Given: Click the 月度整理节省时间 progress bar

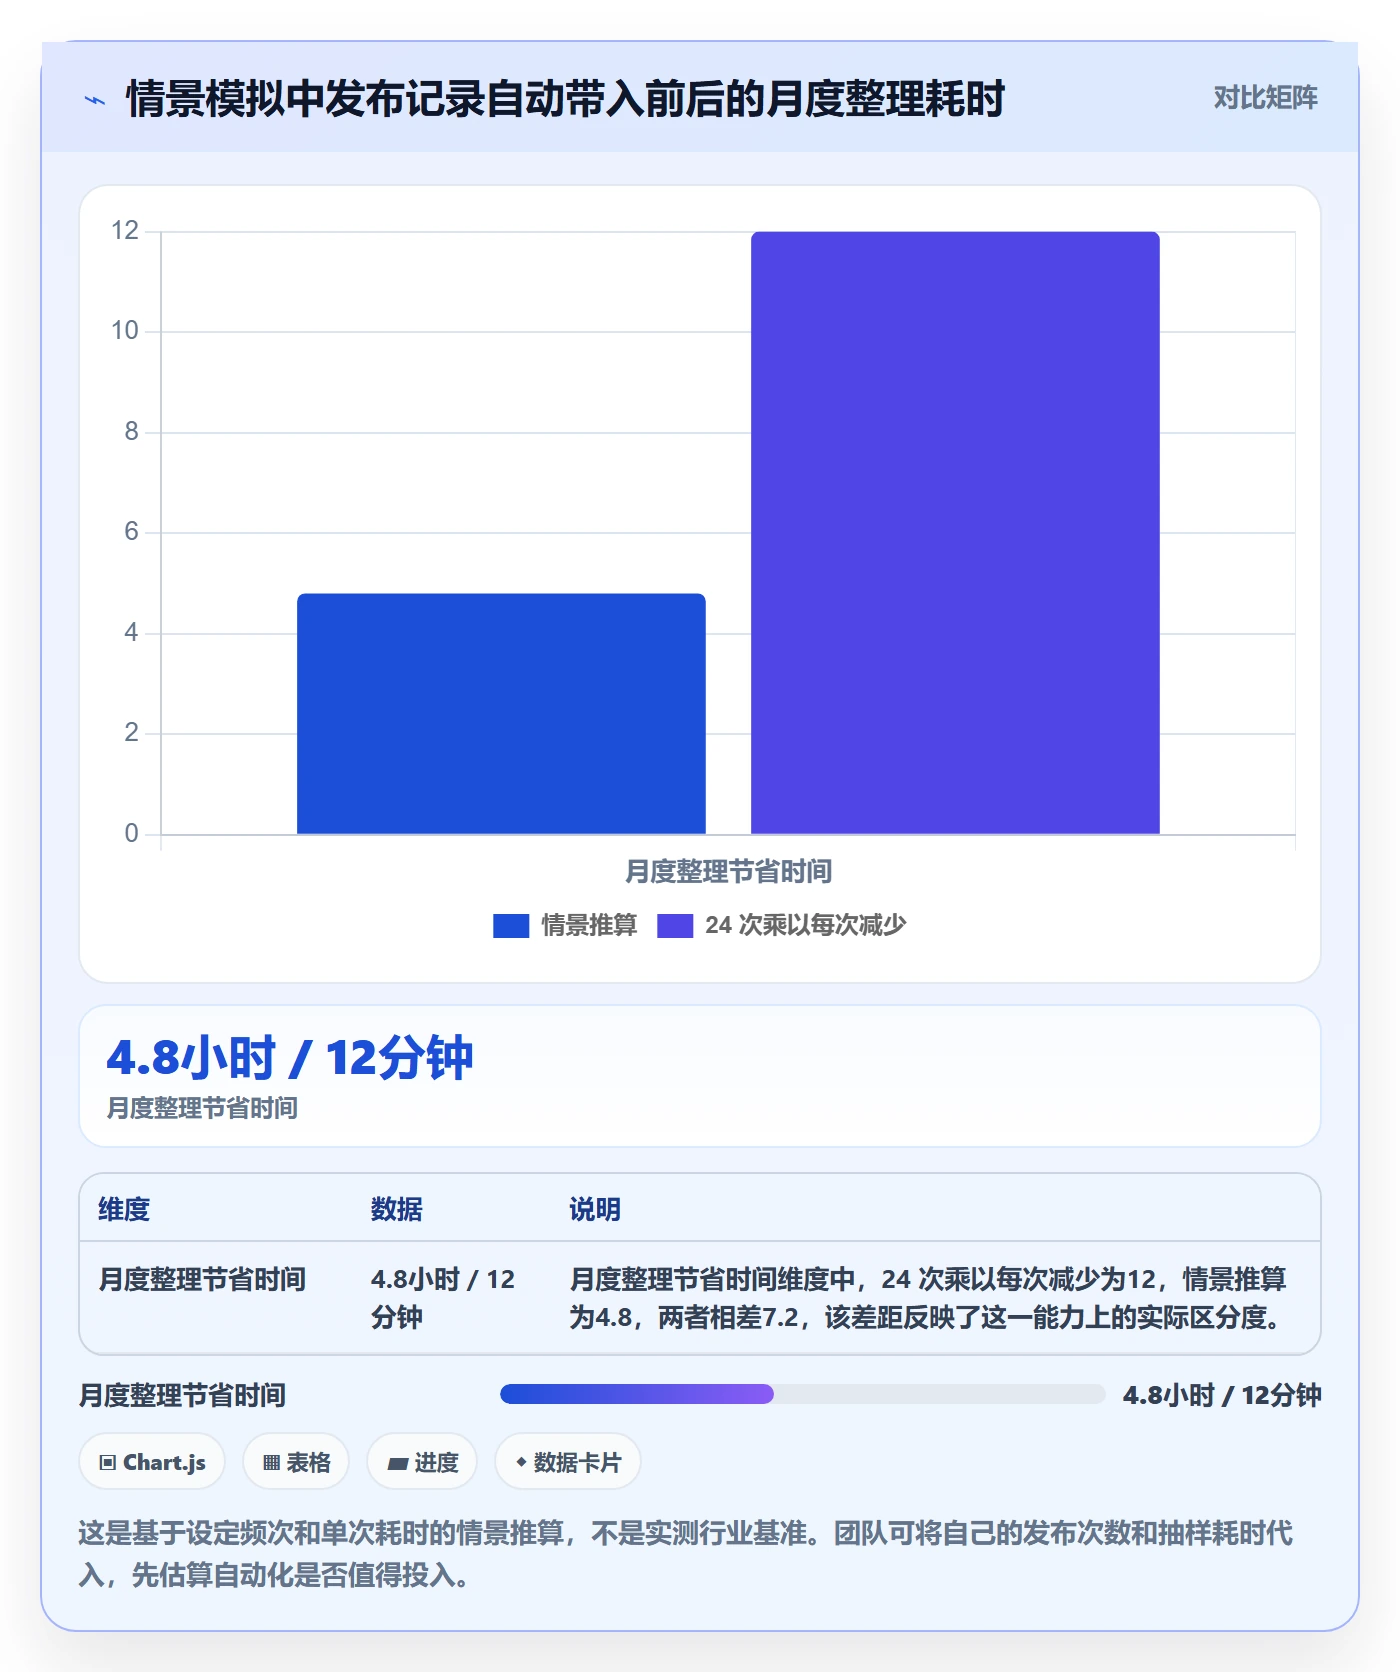Looking at the screenshot, I should point(802,1394).
